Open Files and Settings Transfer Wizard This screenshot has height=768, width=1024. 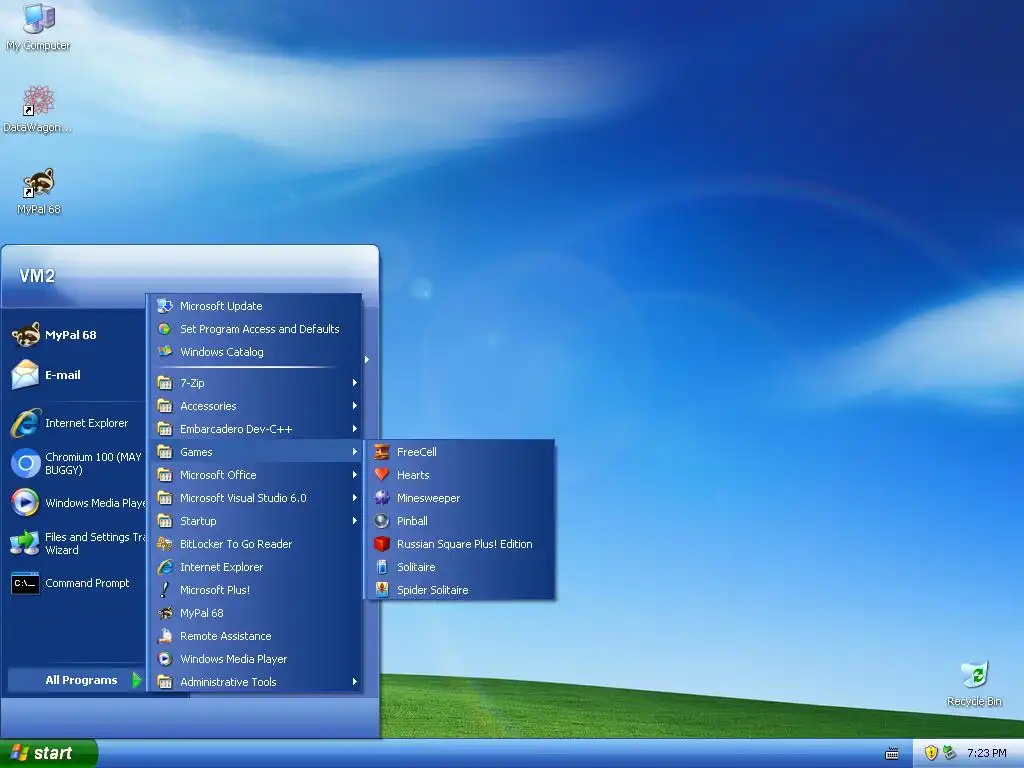coord(75,543)
